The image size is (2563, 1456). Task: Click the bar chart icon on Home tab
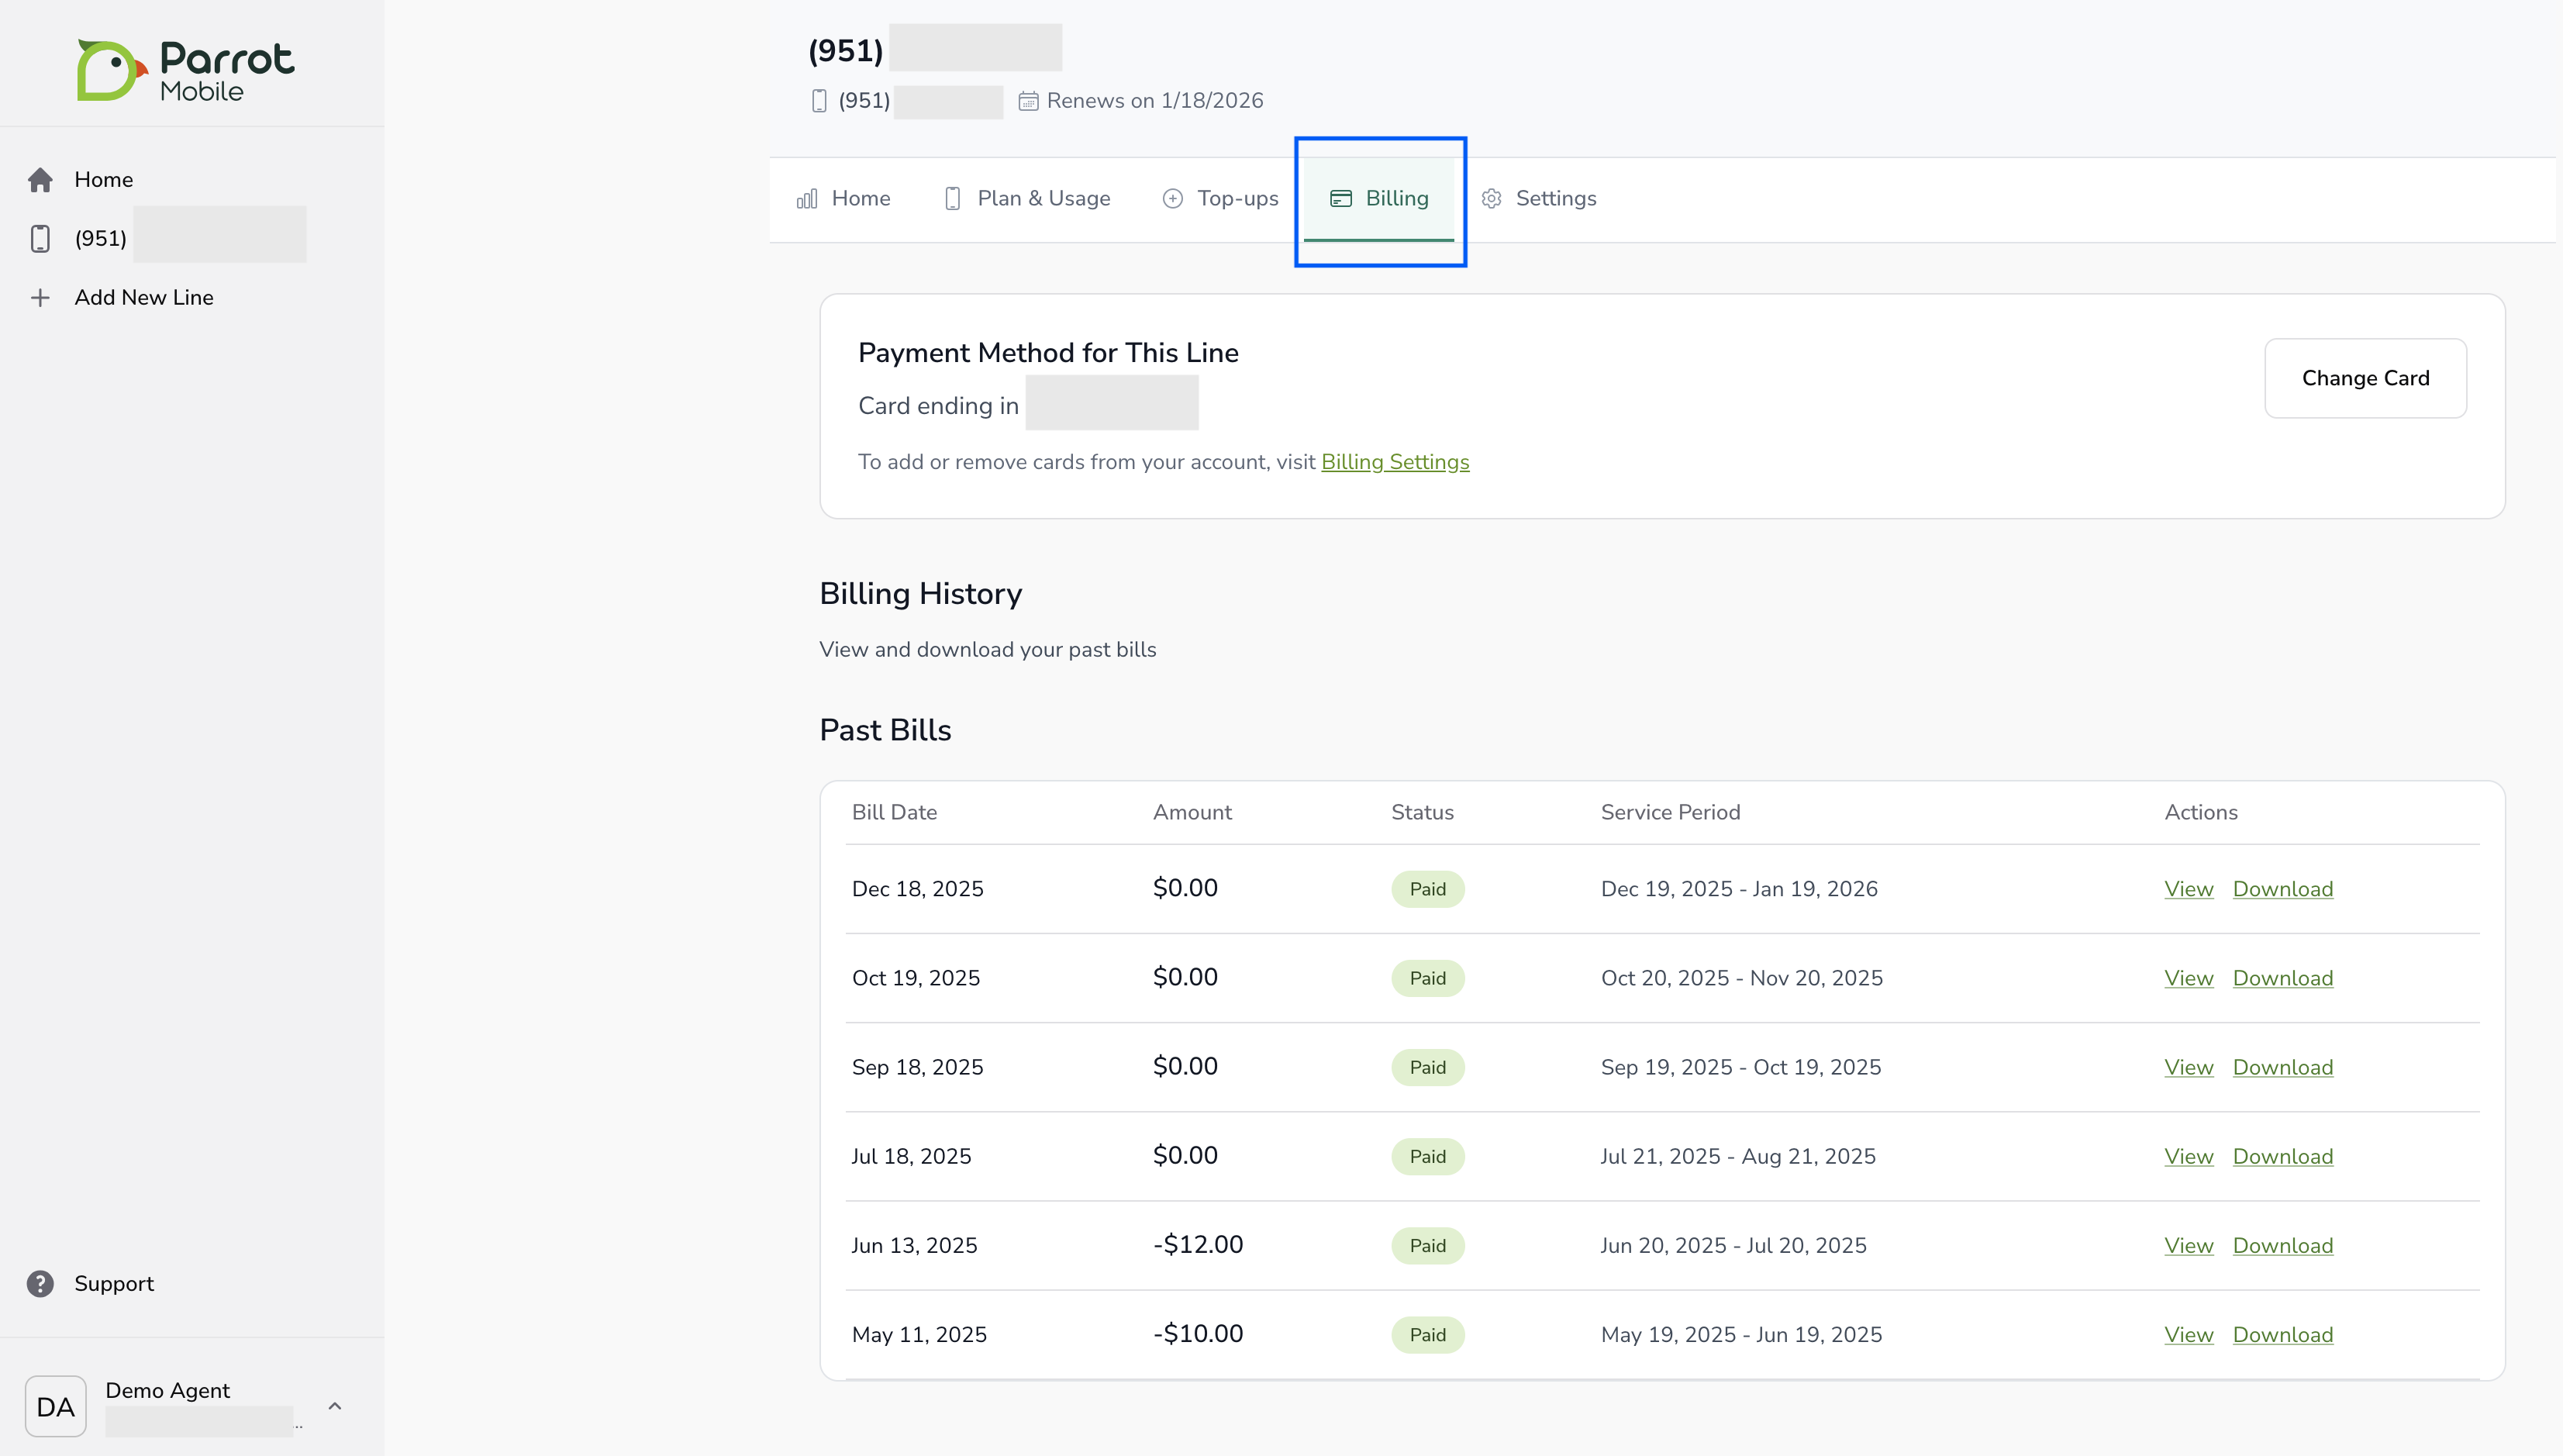click(x=807, y=199)
